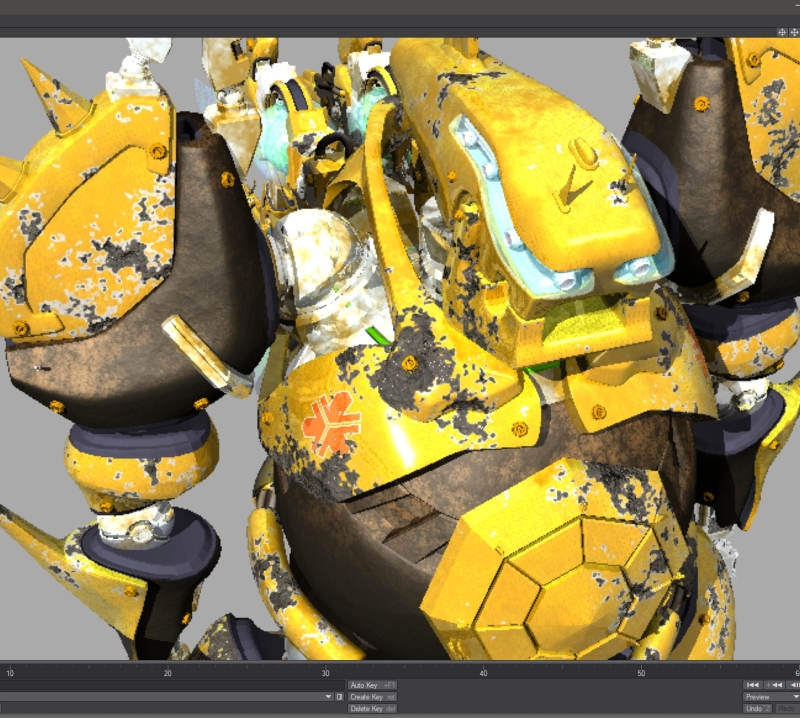The image size is (800, 718).
Task: Click frame 20 on the timeline
Action: point(168,672)
